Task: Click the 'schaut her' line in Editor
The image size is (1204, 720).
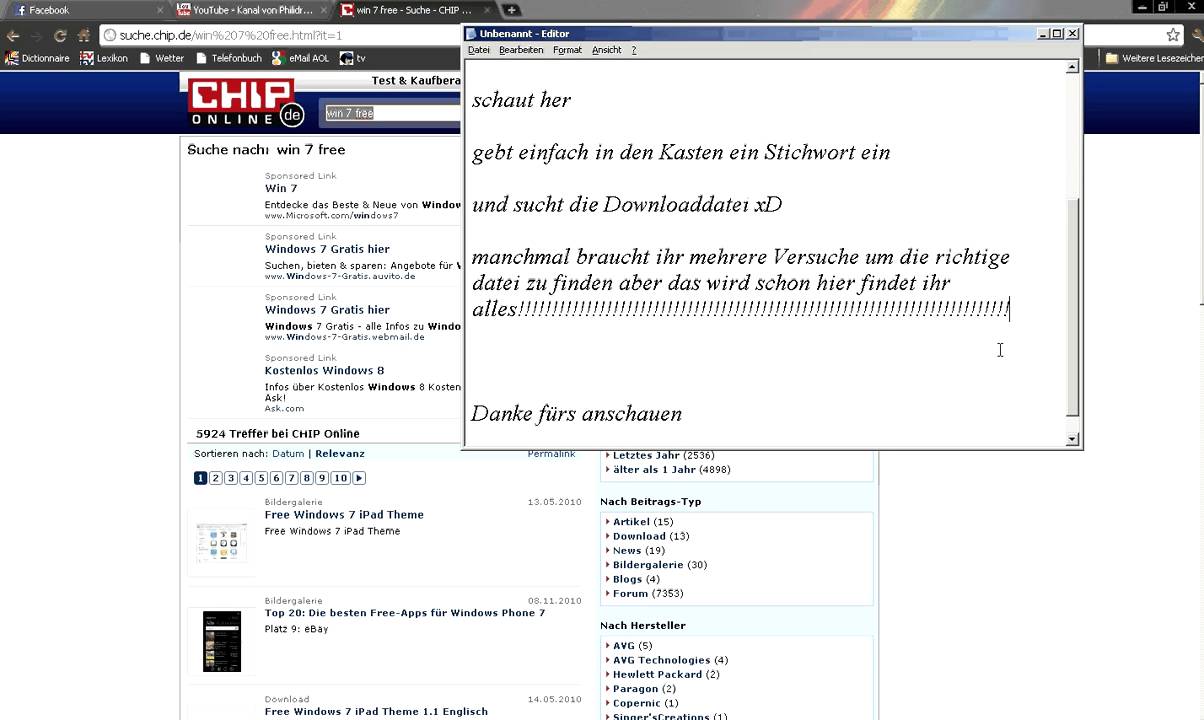Action: coord(521,100)
